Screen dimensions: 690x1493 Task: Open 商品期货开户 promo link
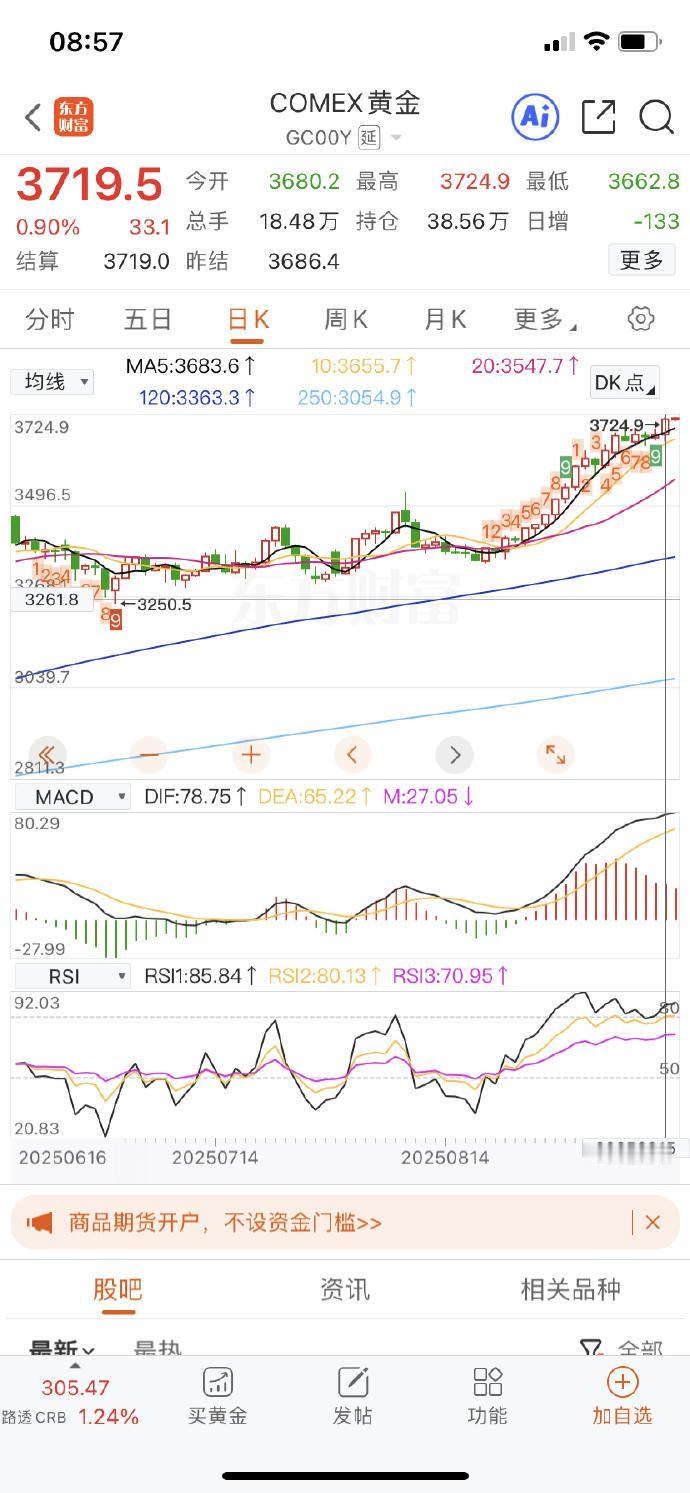[x=225, y=1222]
